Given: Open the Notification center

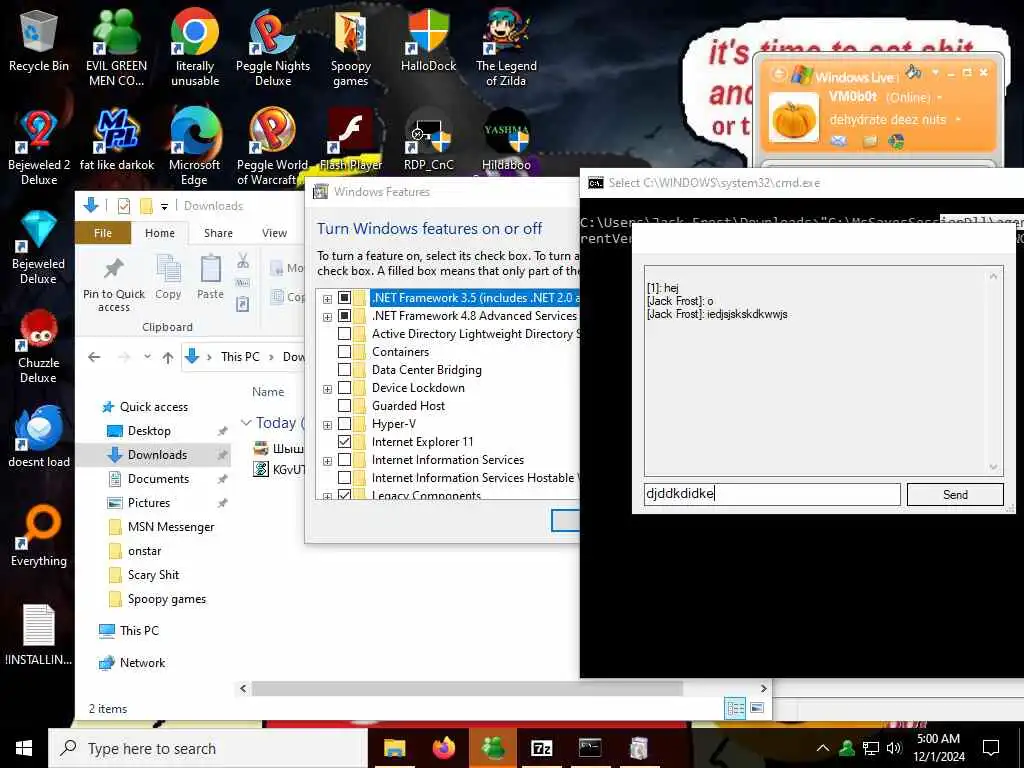Looking at the screenshot, I should [x=991, y=748].
